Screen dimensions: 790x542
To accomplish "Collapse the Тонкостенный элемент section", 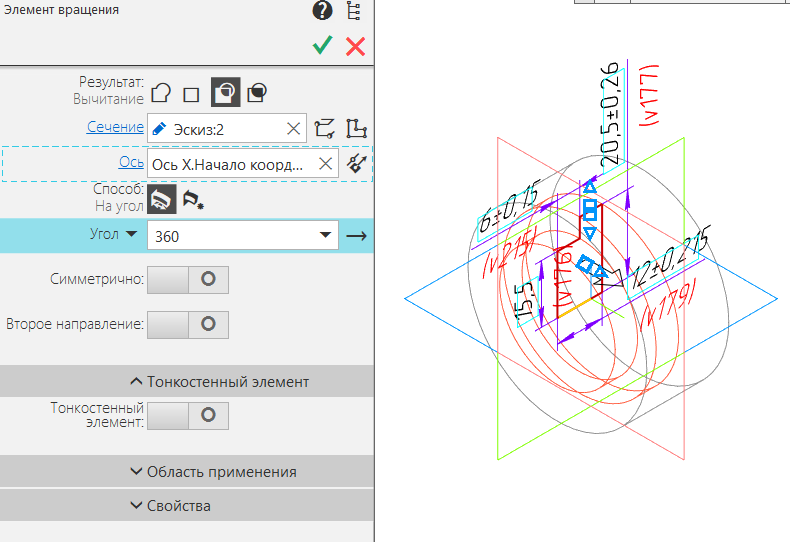I will pos(187,381).
